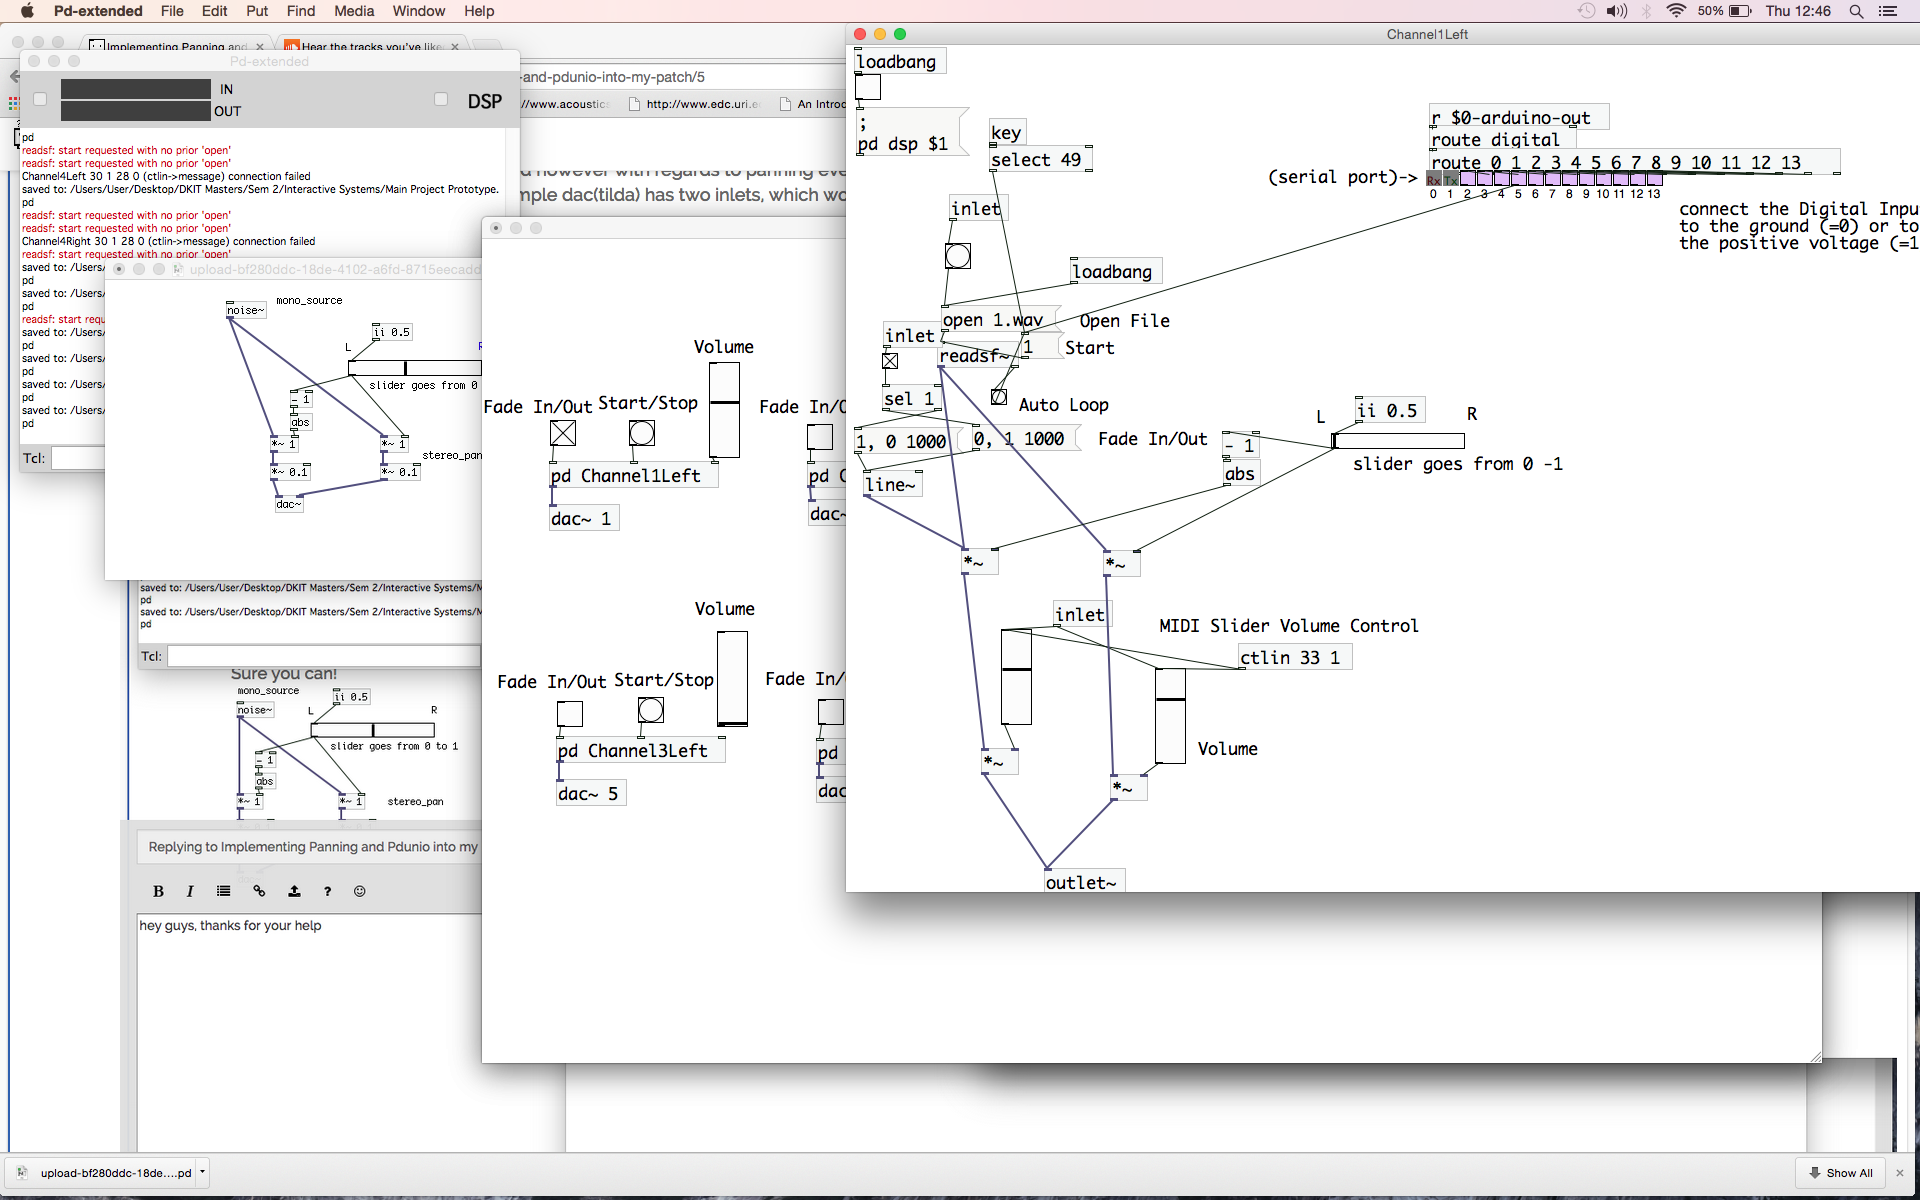
Task: Open the Media menu
Action: pyautogui.click(x=354, y=11)
